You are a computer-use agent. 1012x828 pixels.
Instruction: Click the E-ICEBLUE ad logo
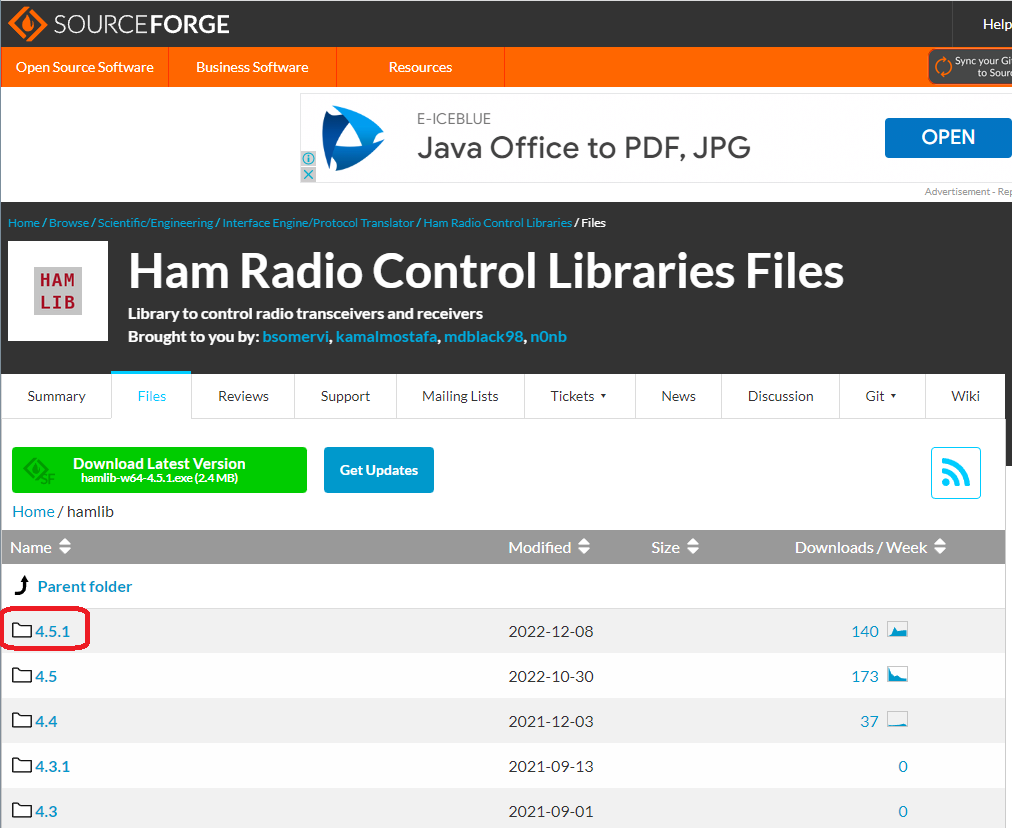353,138
